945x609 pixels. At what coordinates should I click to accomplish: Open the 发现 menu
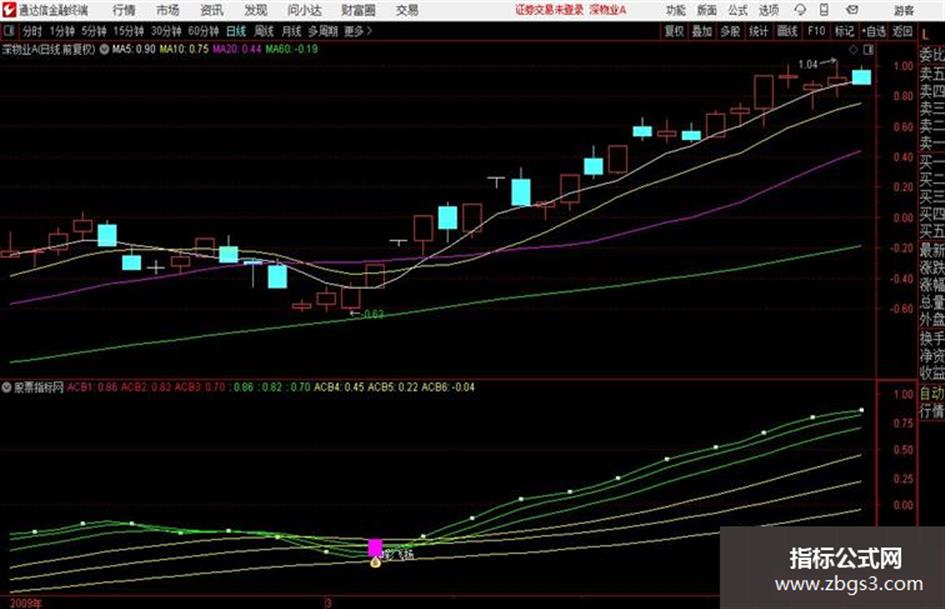point(256,10)
